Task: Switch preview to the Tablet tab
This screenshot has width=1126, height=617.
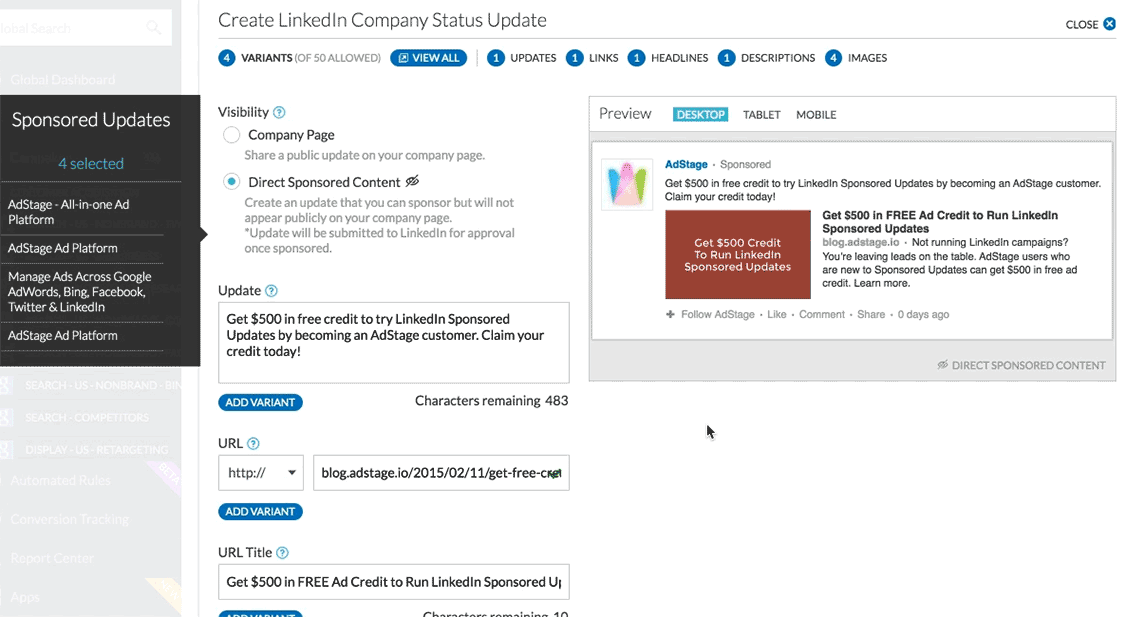Action: tap(761, 115)
